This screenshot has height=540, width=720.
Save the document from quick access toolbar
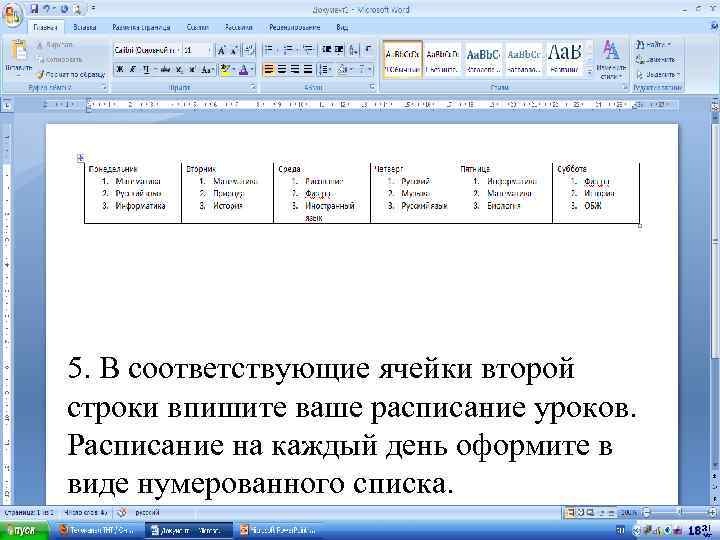pos(34,9)
